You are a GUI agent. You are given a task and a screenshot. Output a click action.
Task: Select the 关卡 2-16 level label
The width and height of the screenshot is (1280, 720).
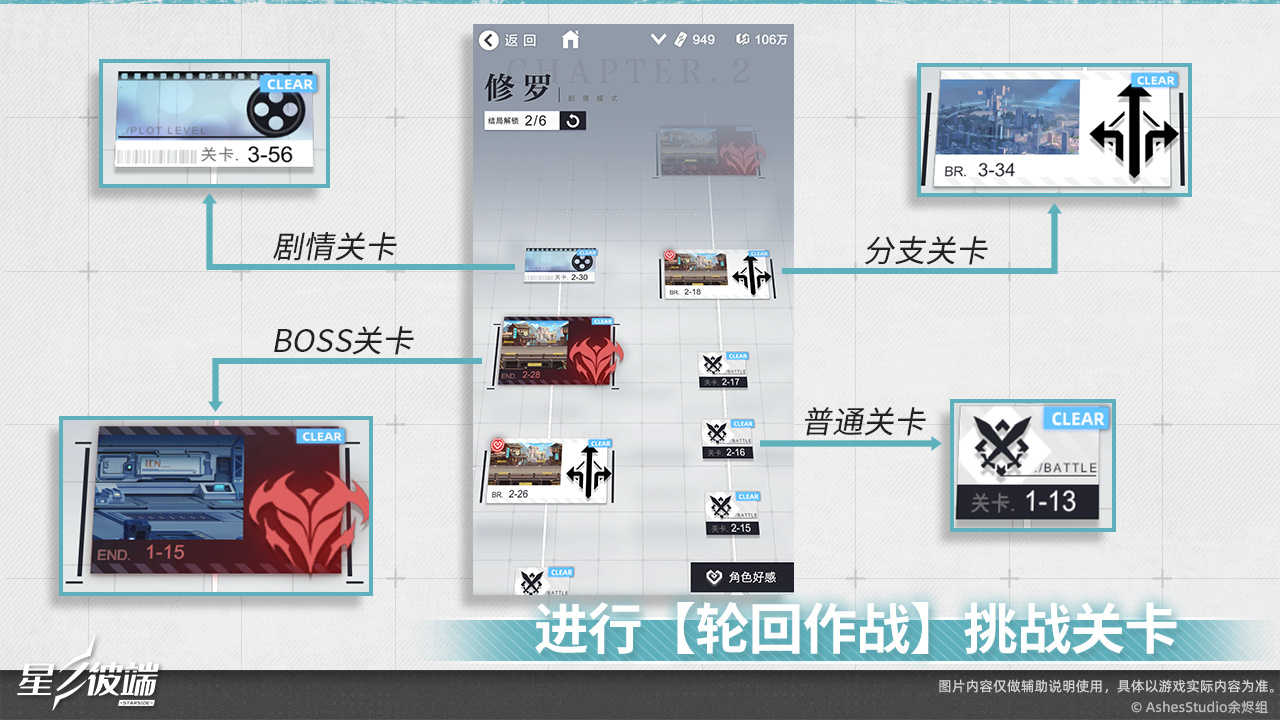[727, 452]
